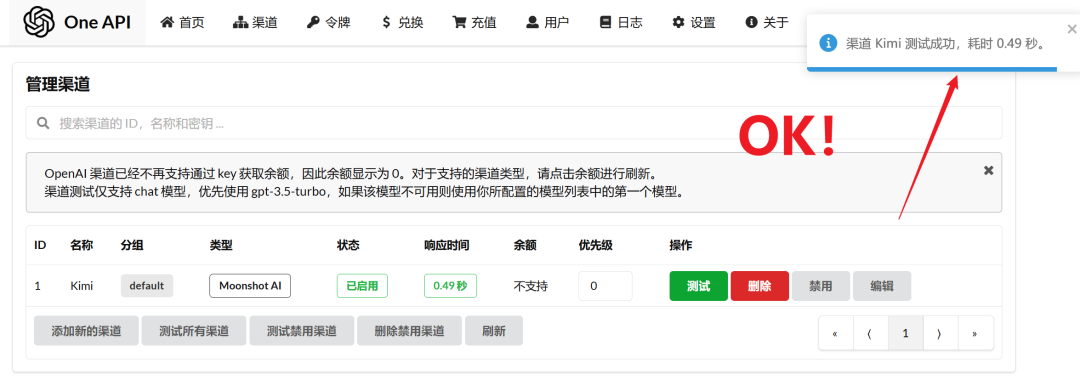Open the 日志 logs page
This screenshot has width=1080, height=385.
pyautogui.click(x=621, y=22)
